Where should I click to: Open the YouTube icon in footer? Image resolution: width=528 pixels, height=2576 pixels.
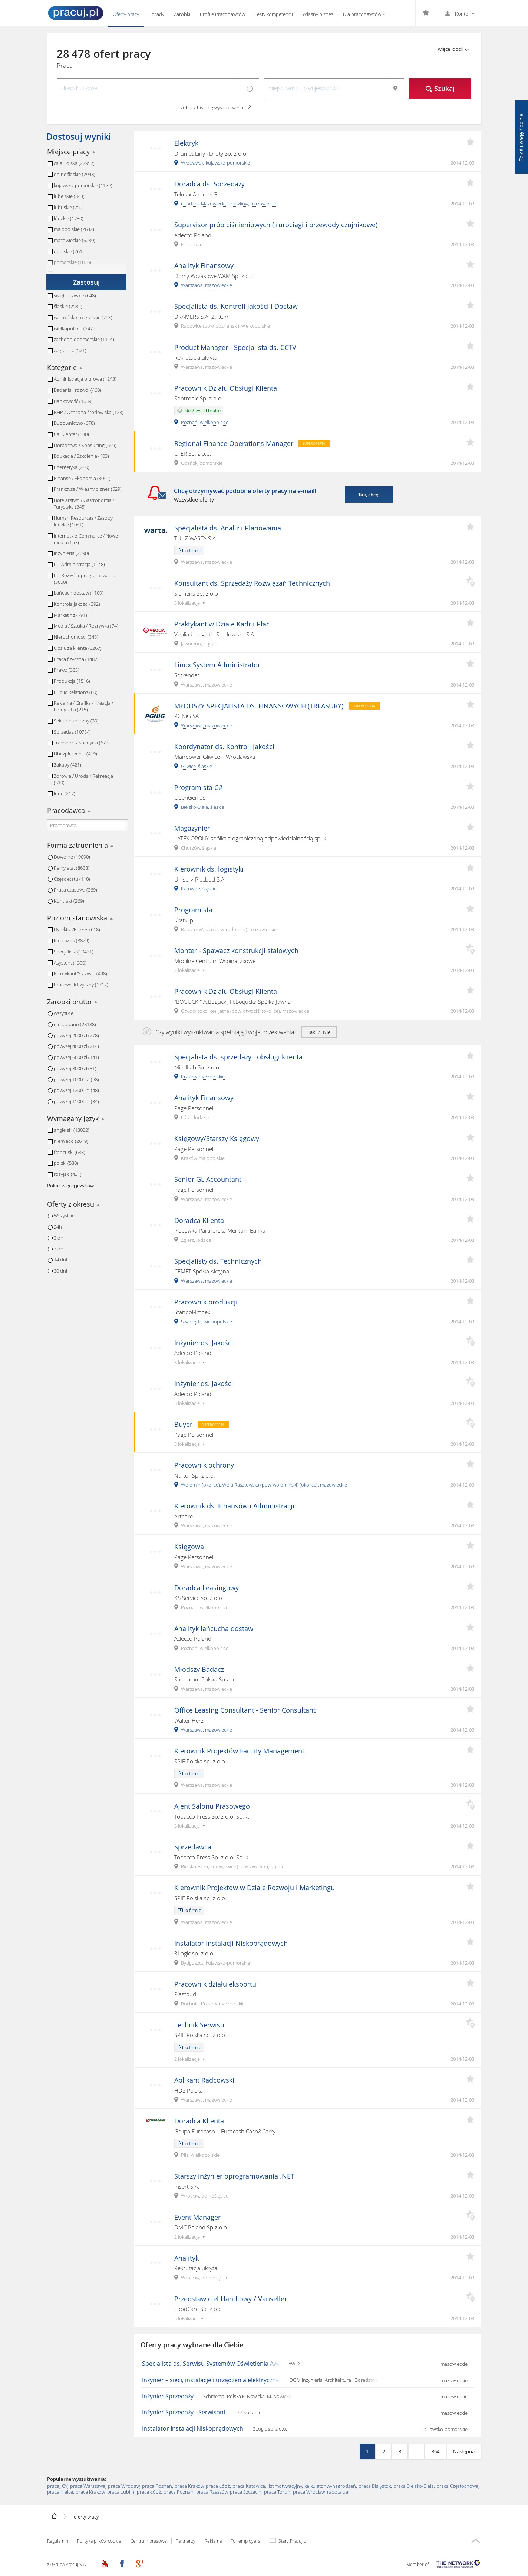104,2563
